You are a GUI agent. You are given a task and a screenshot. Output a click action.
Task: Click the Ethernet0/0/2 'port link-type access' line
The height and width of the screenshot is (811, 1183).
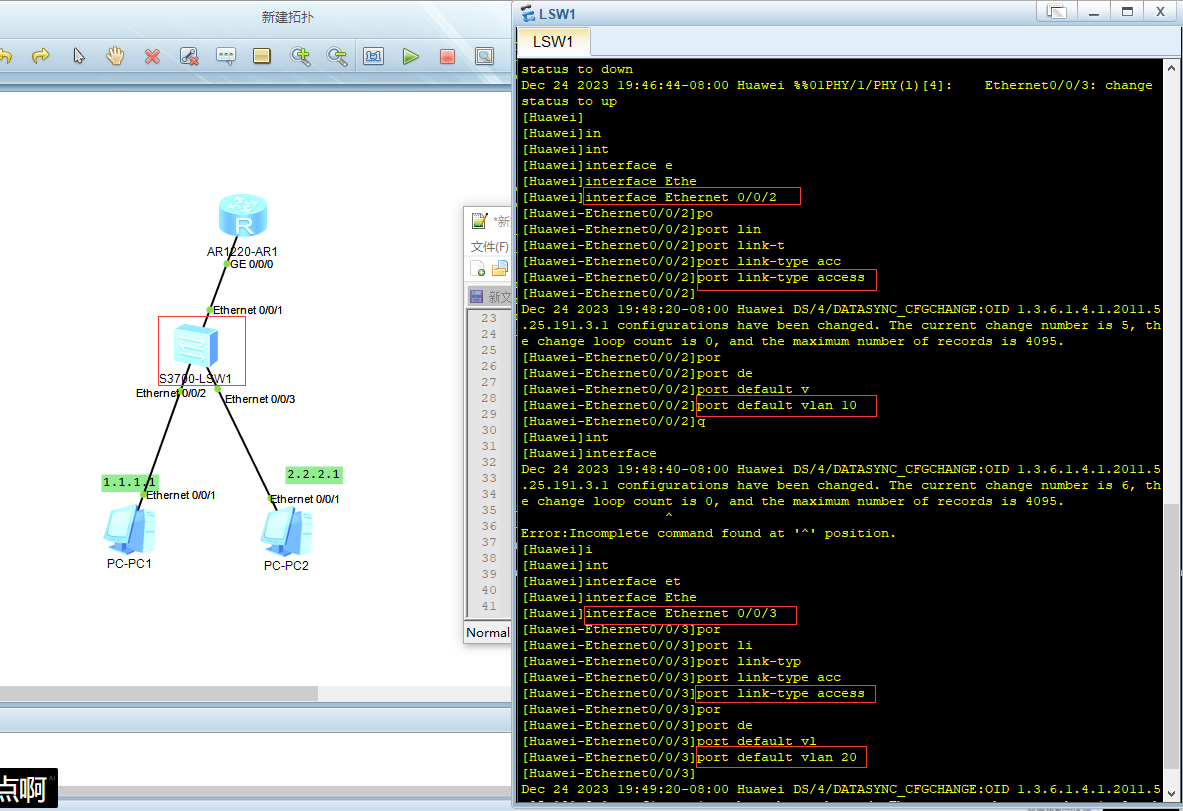tap(781, 278)
